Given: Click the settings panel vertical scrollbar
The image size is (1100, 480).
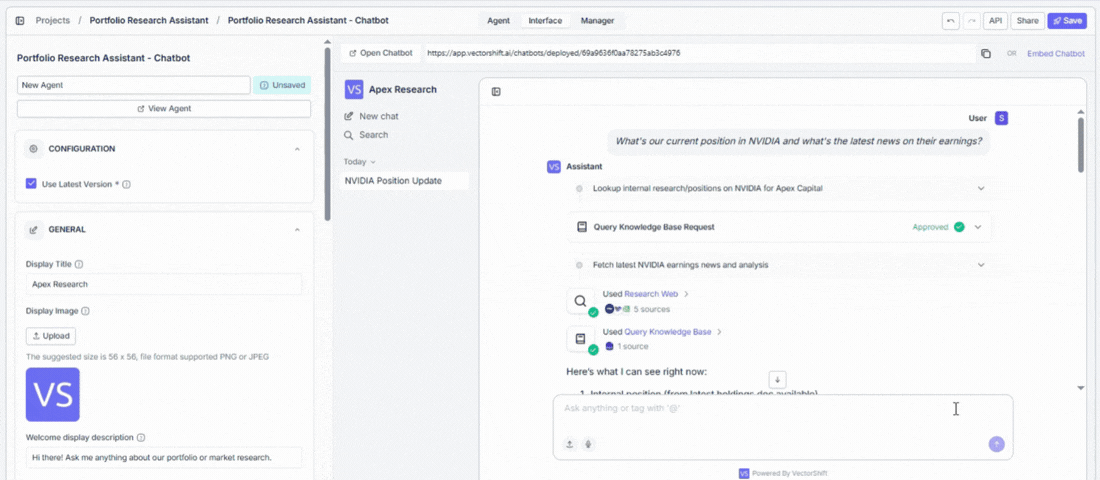Looking at the screenshot, I should pos(327,133).
